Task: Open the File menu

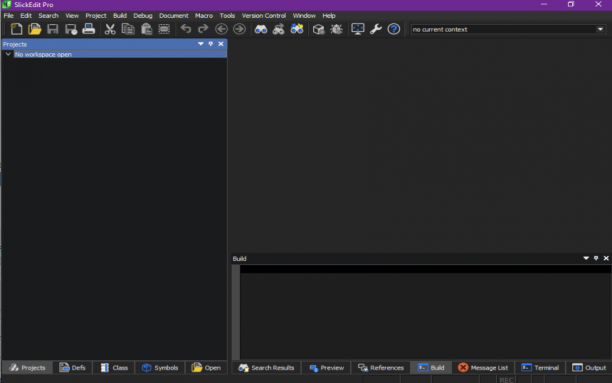Action: click(9, 16)
